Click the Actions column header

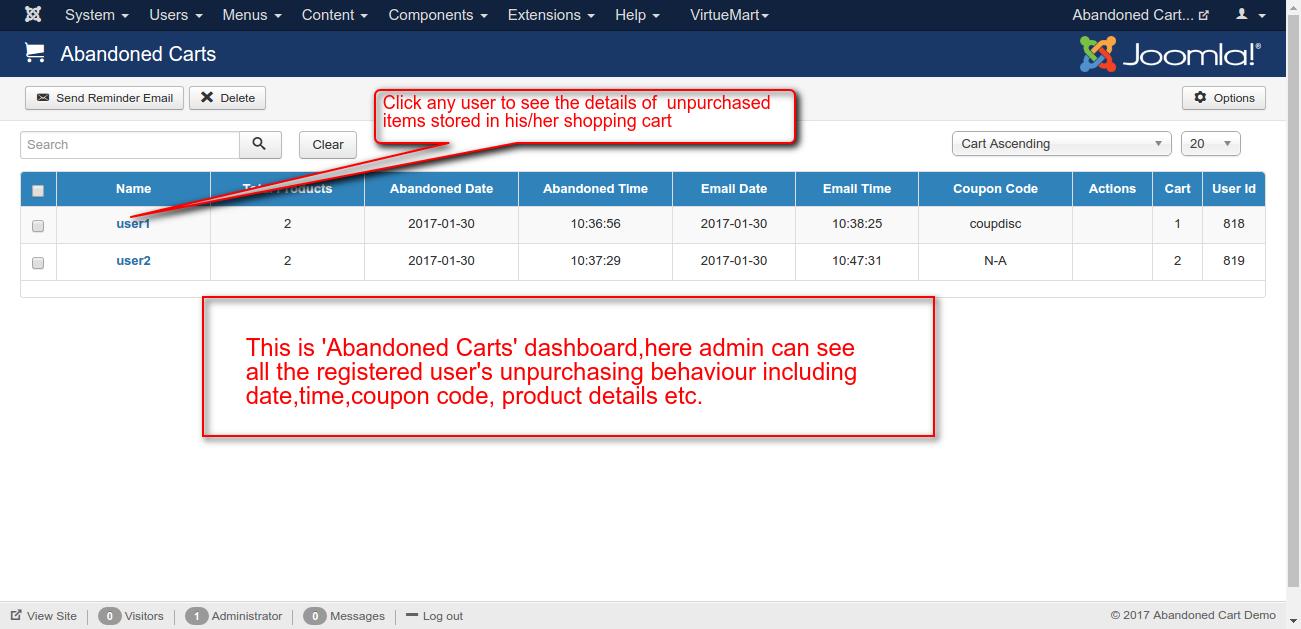click(x=1112, y=189)
